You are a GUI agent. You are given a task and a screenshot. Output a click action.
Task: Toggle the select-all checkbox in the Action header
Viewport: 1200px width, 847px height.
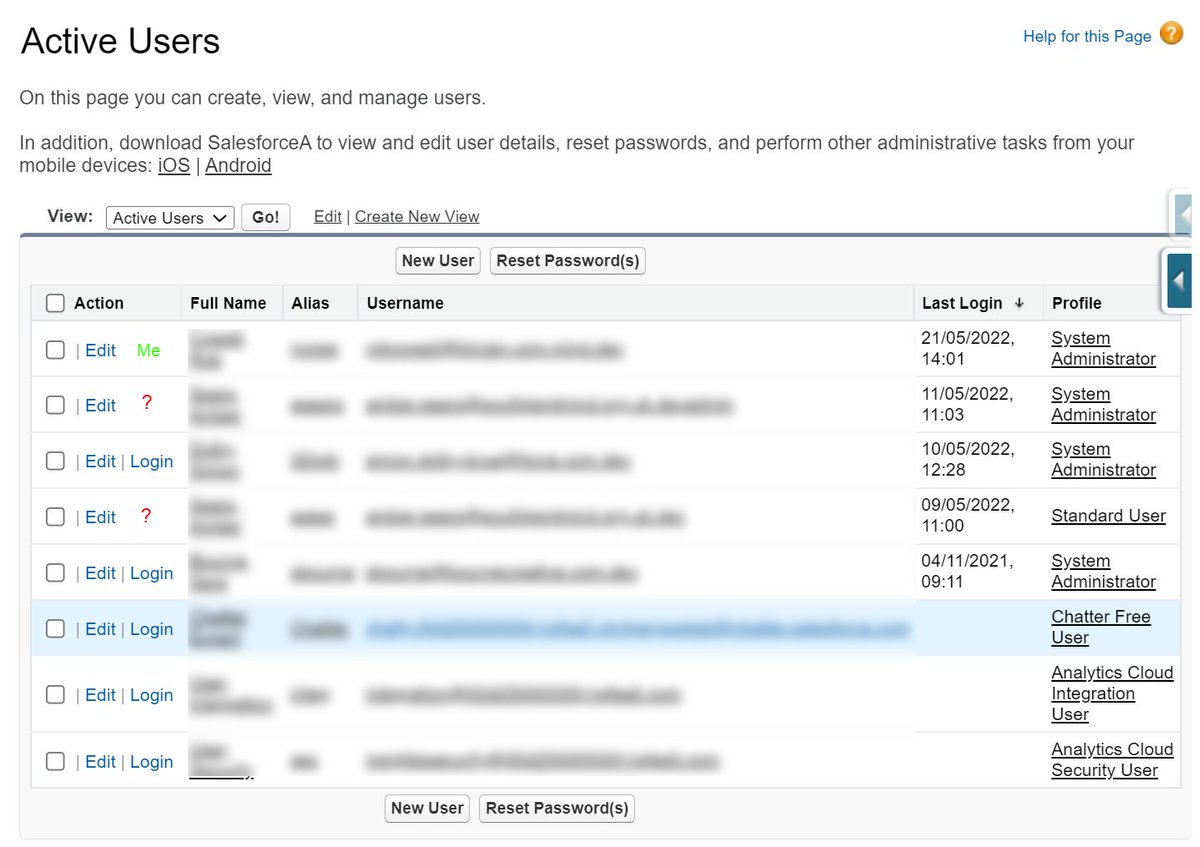tap(56, 303)
